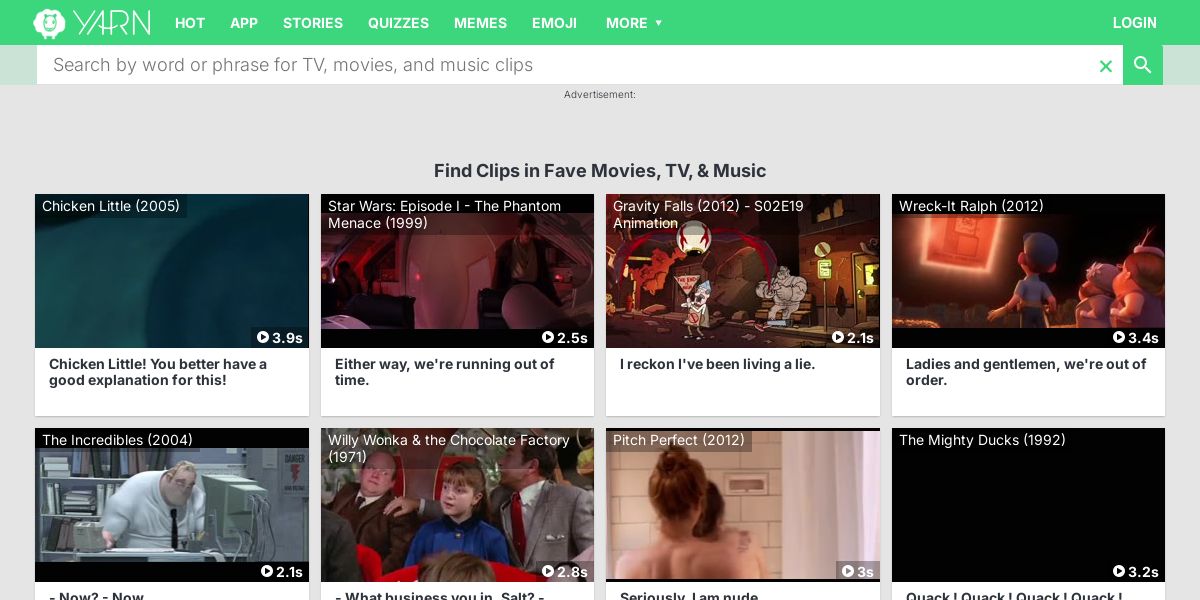Click the 3s play icon on Pitch Perfect
Screen dimensions: 1200x600
pos(848,572)
